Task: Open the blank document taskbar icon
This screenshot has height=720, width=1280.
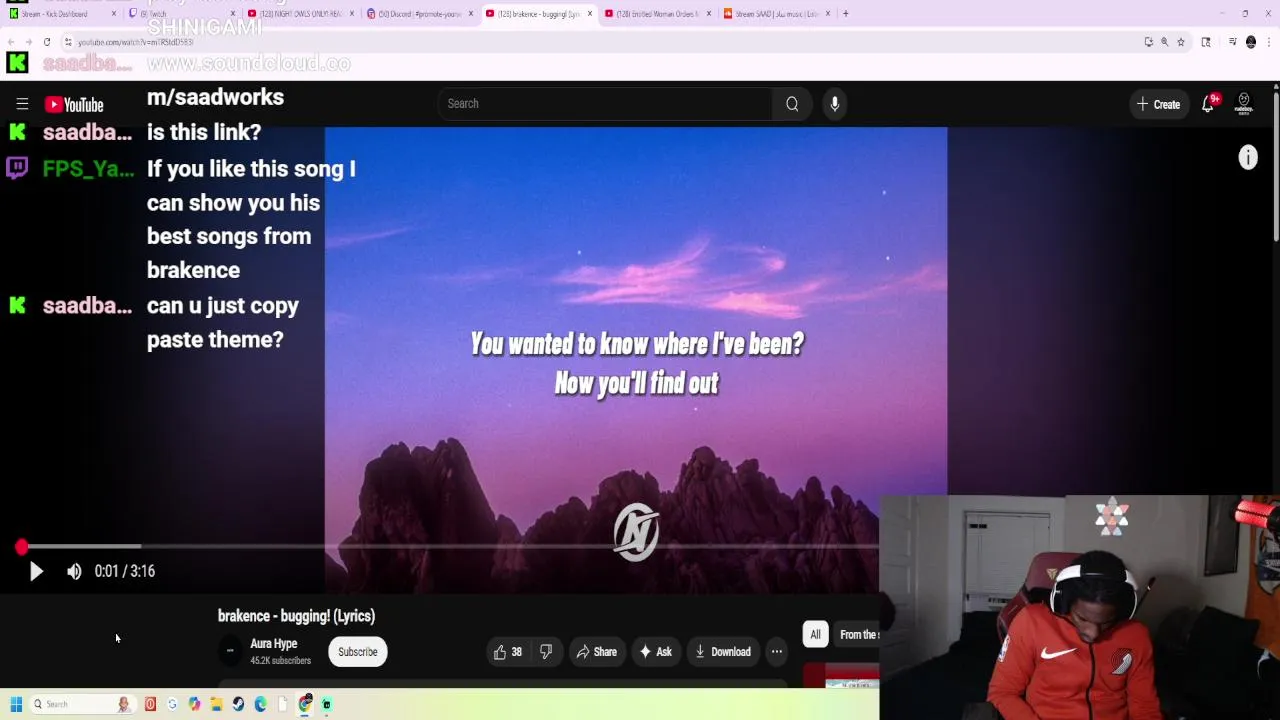Action: pos(283,704)
